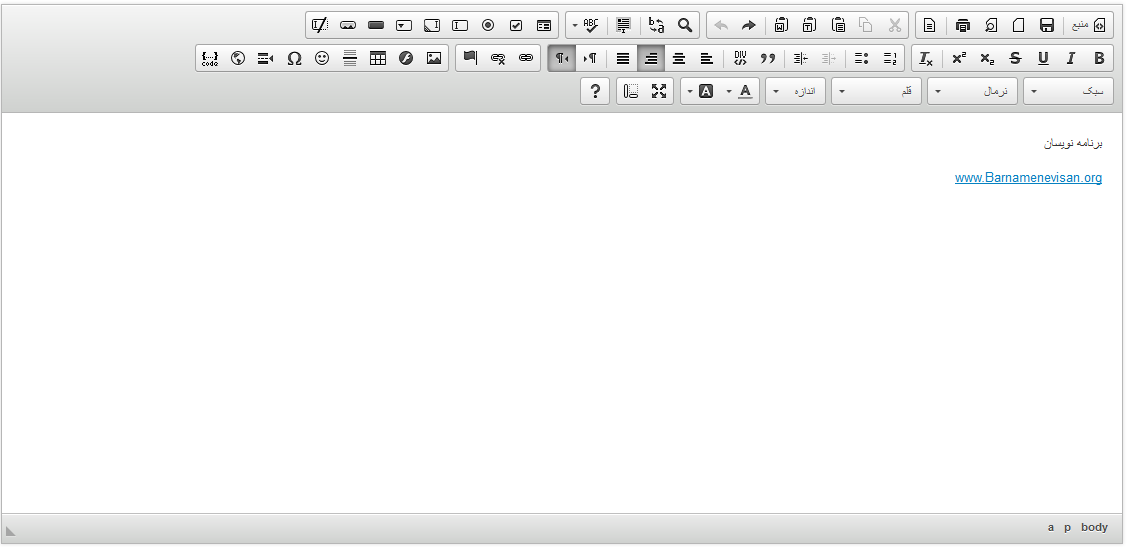The height and width of the screenshot is (547, 1128).
Task: Open the text color picker
Action: coord(745,91)
